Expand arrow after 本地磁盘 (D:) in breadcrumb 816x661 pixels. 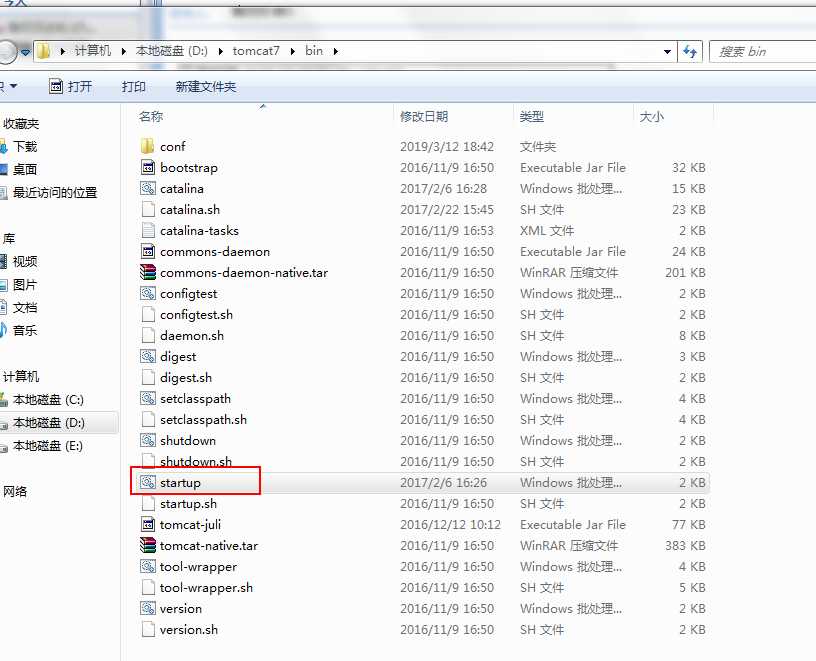[x=221, y=51]
